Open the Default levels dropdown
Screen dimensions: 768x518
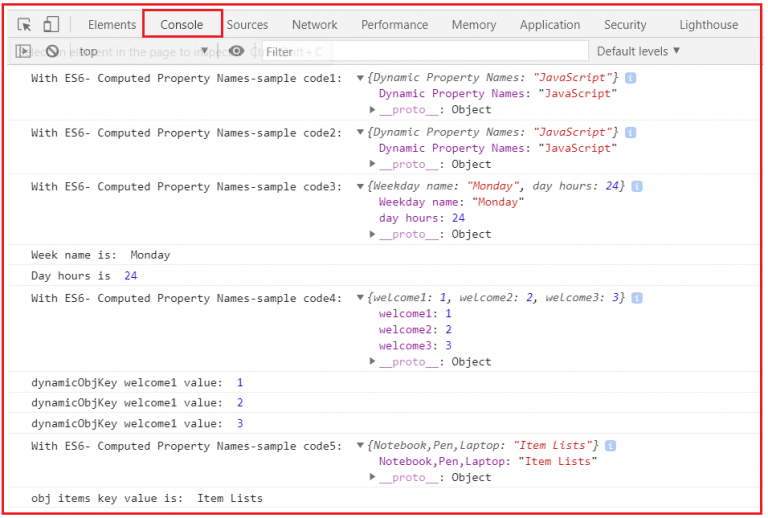coord(638,51)
